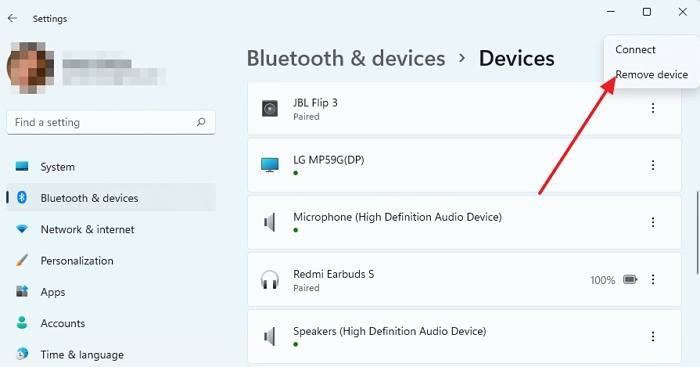Open more options for Redmi Earbuds S
The width and height of the screenshot is (700, 367).
point(653,279)
